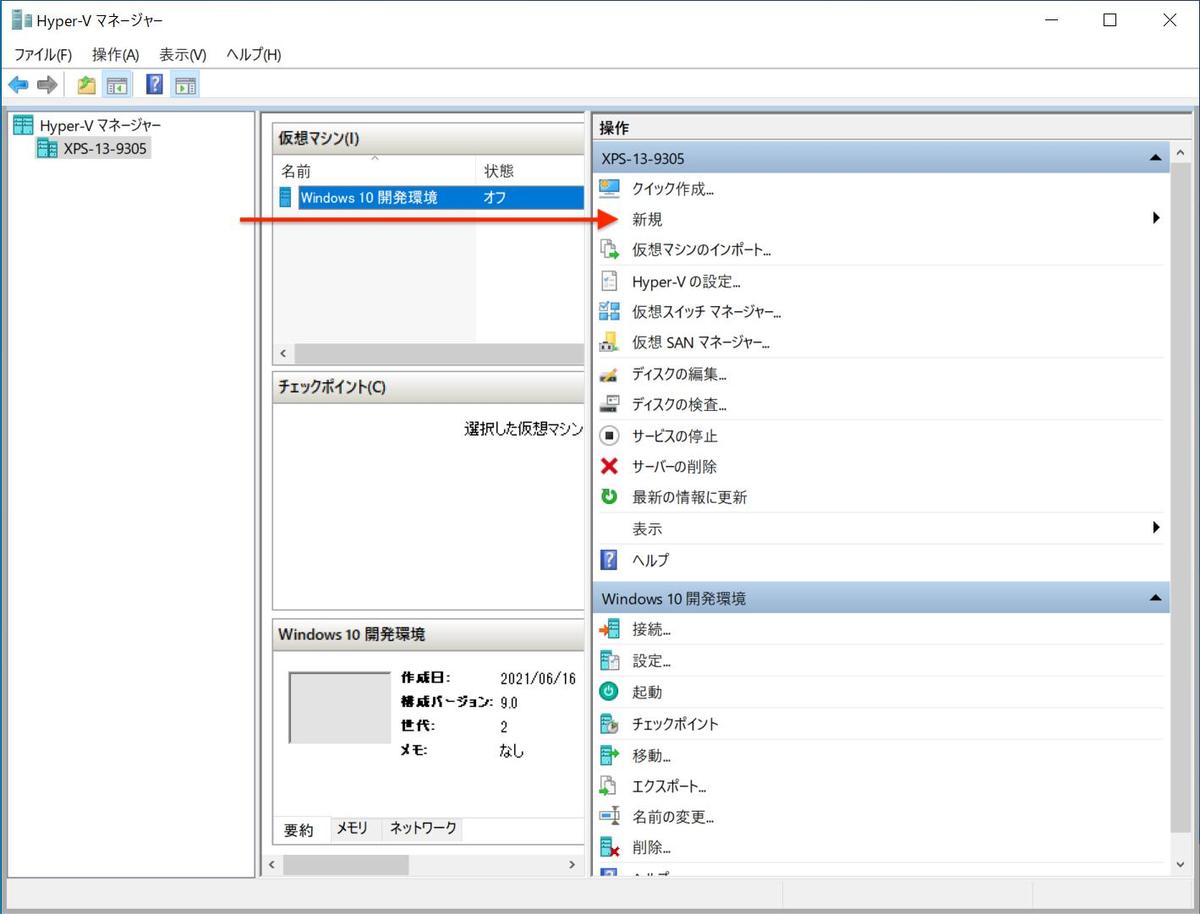This screenshot has width=1200, height=914.
Task: Click the エクスポート action icon
Action: 609,786
